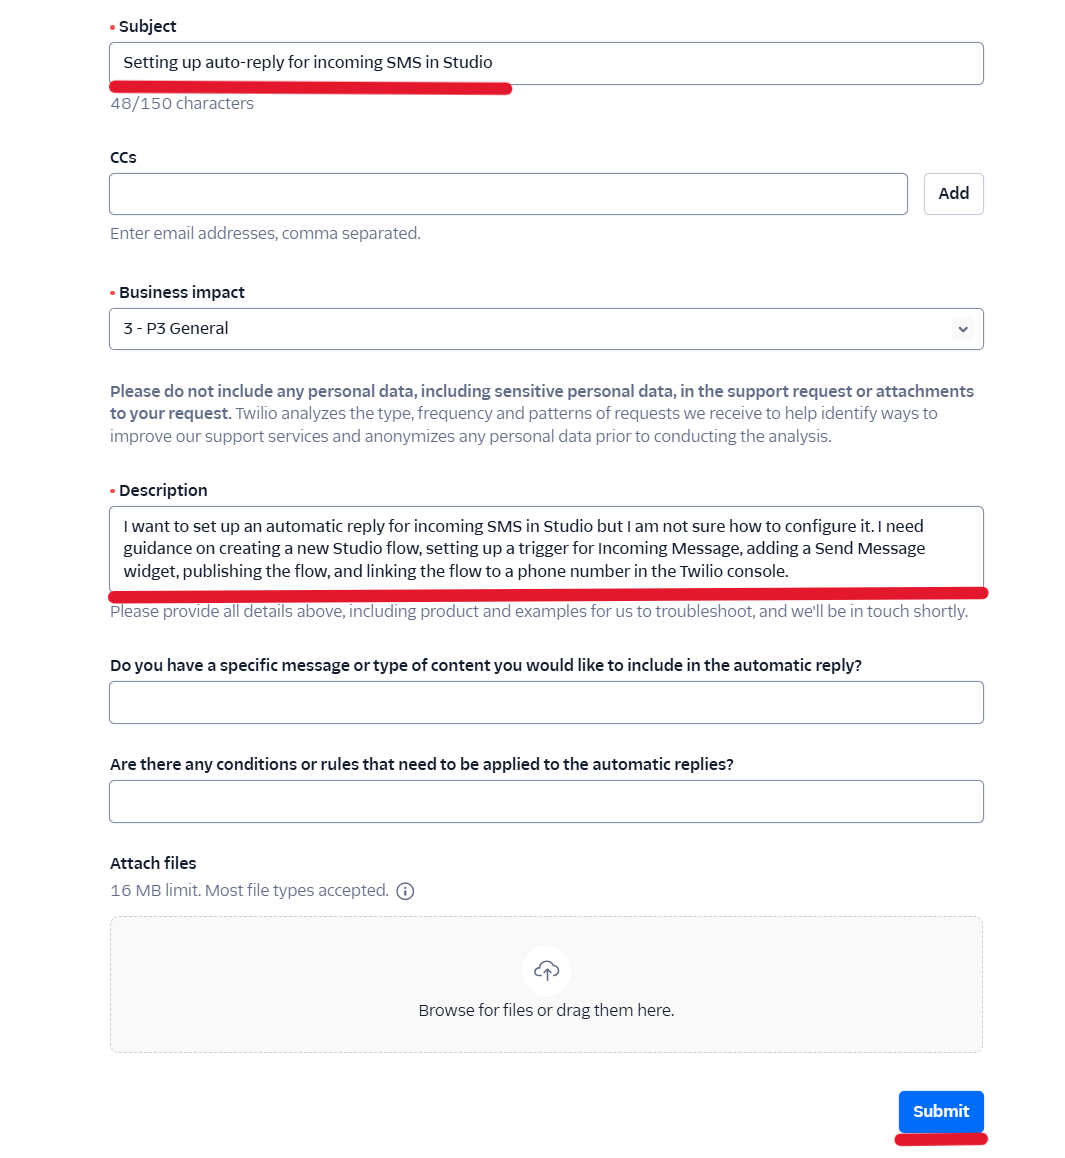Screen dimensions: 1065x1158
Task: Click the info icon beside file limit
Action: coord(405,891)
